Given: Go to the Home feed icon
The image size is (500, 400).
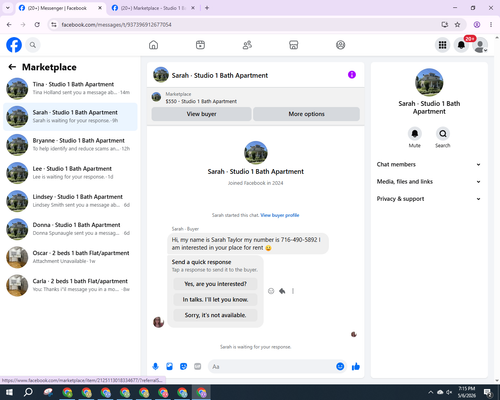Looking at the screenshot, I should click(153, 45).
